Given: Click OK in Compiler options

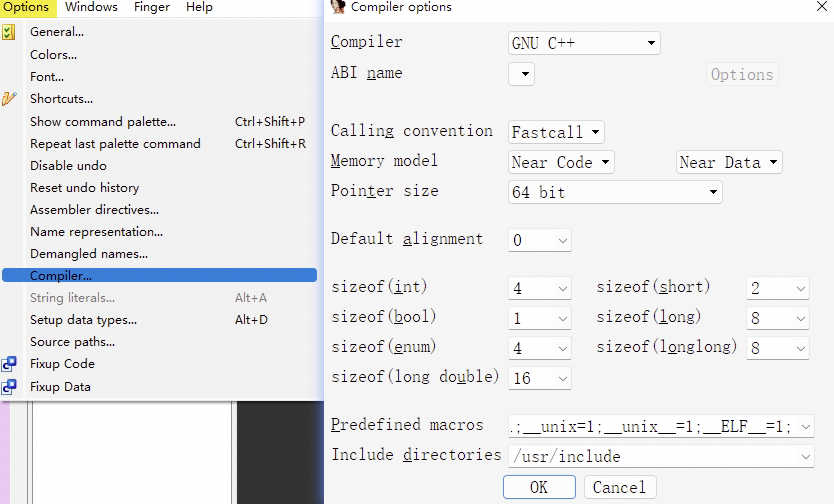Looking at the screenshot, I should [539, 487].
